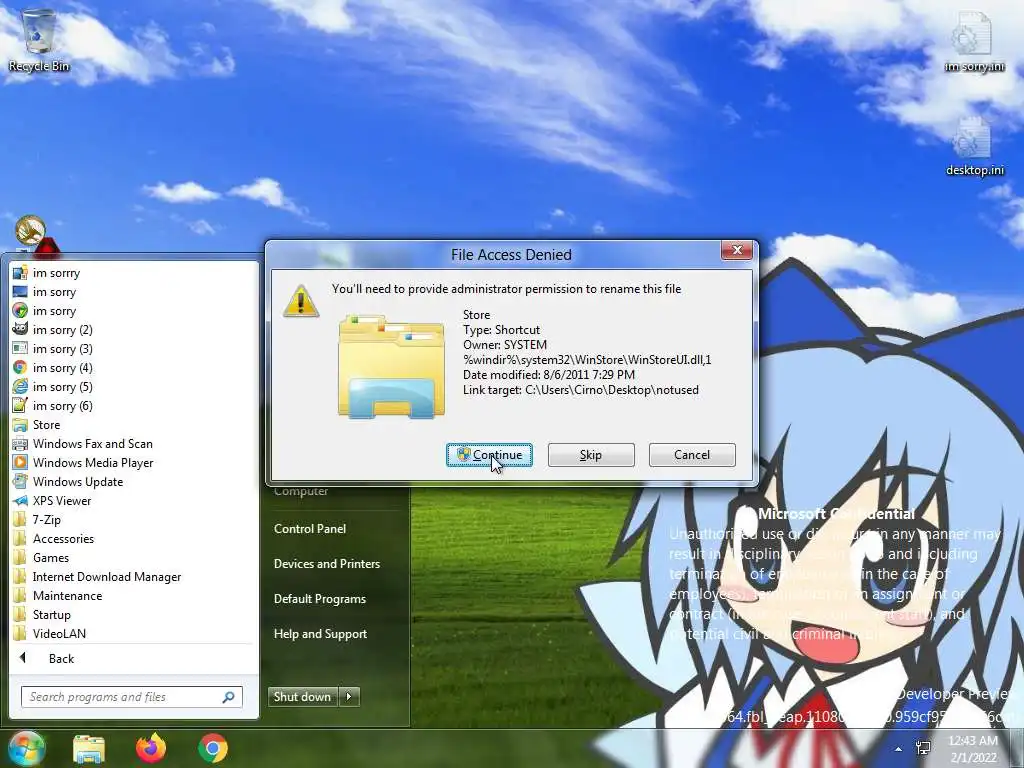Show hidden tray icons arrow
1024x768 pixels.
pos(899,749)
